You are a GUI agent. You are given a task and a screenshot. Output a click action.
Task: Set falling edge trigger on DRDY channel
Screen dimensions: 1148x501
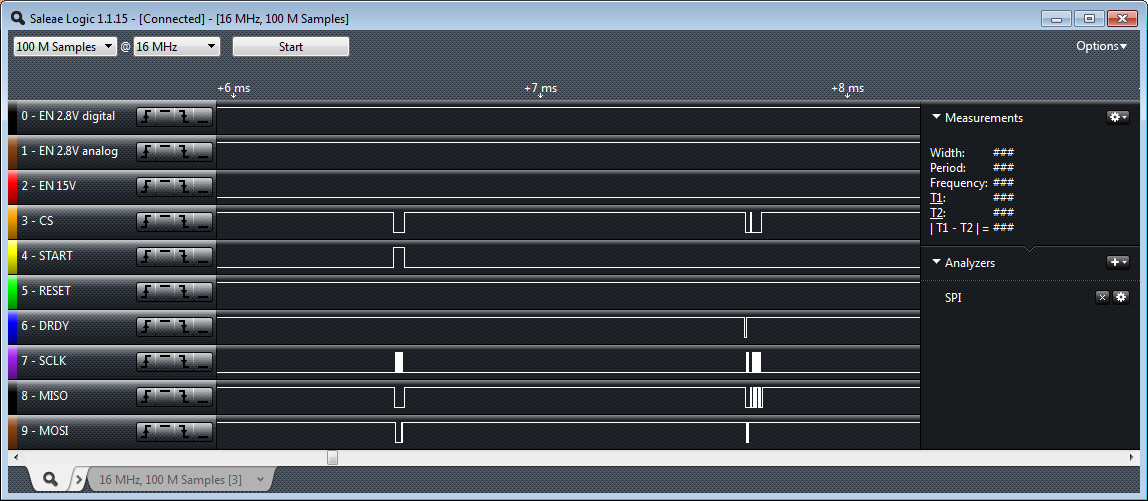coord(184,327)
